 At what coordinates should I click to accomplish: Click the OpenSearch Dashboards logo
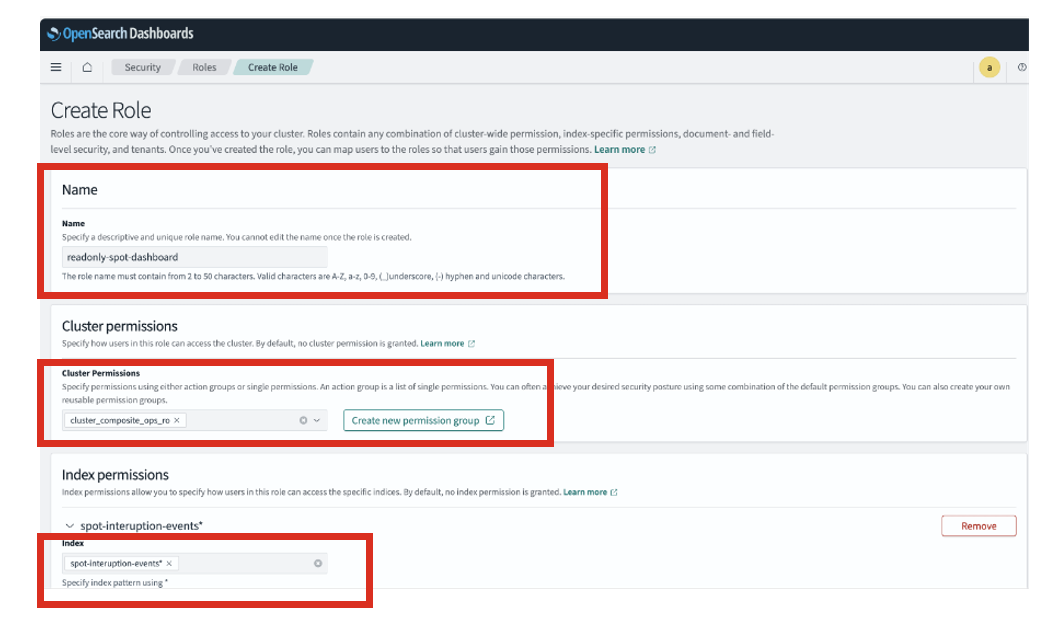click(120, 34)
